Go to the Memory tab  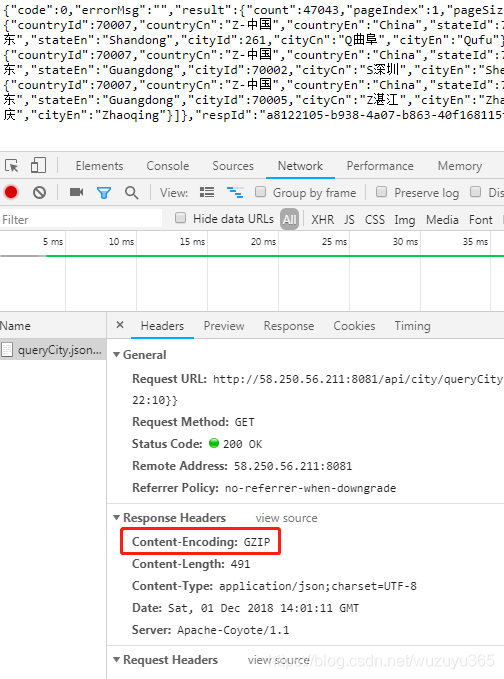460,166
